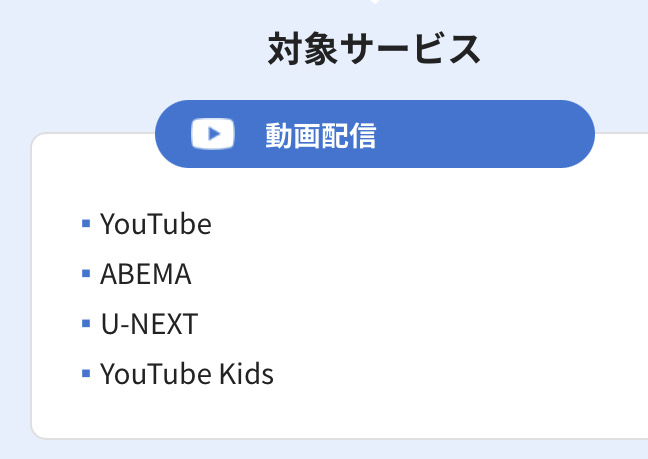Open the YouTube list entry

click(156, 224)
